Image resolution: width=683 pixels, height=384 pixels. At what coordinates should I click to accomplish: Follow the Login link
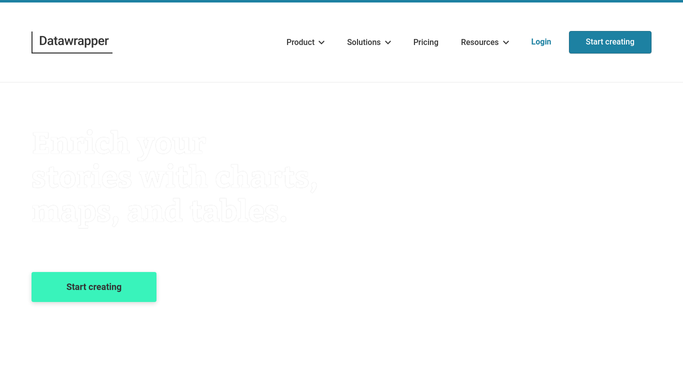tap(541, 42)
